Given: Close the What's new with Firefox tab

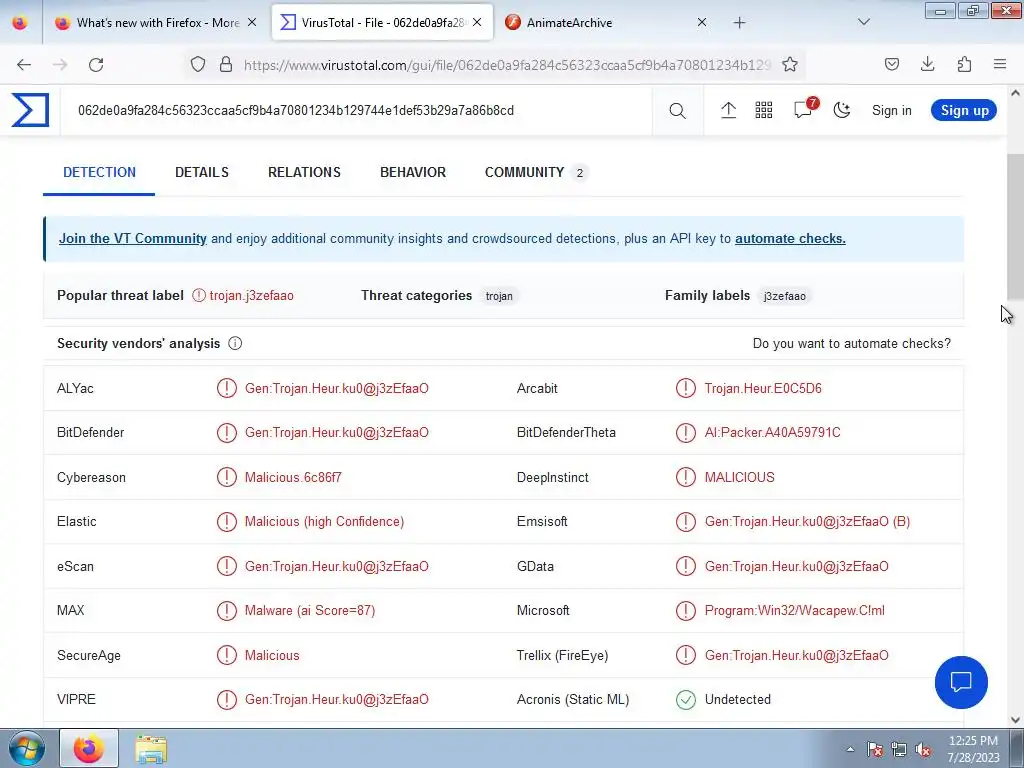Looking at the screenshot, I should (x=252, y=23).
